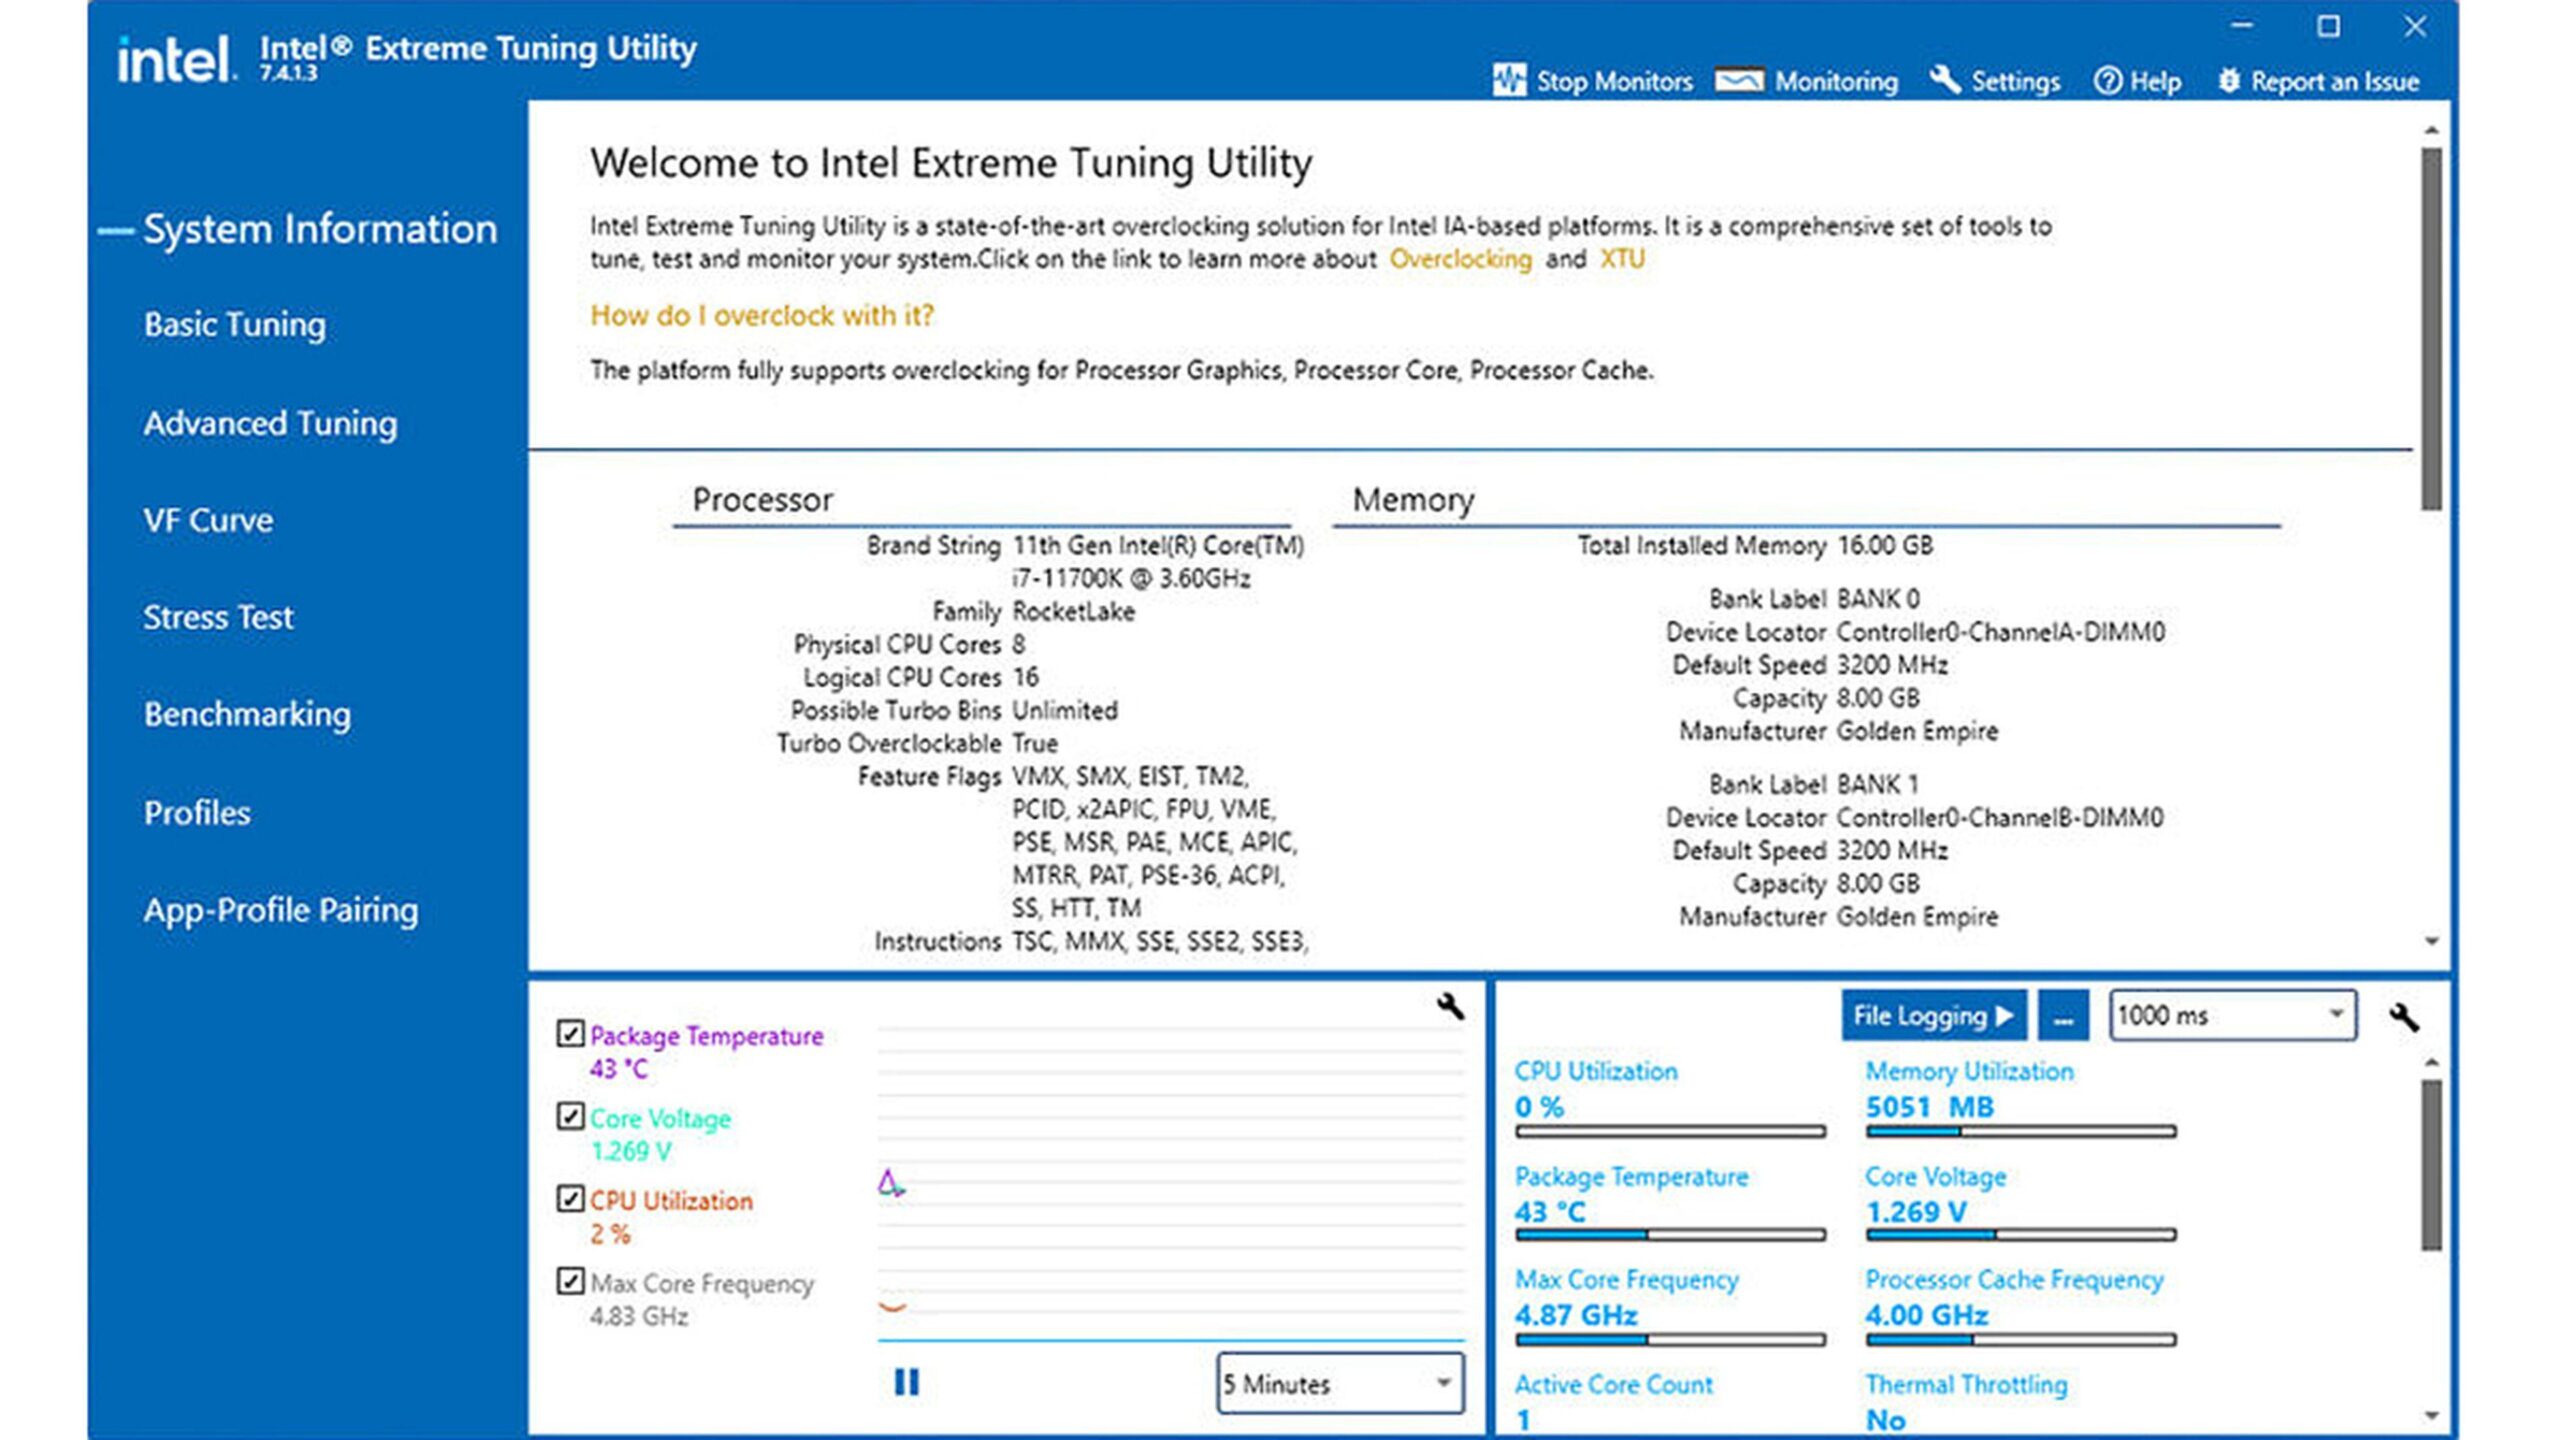This screenshot has height=1440, width=2560.
Task: Click the main info panel vertical scrollbar
Action: tap(2431, 330)
